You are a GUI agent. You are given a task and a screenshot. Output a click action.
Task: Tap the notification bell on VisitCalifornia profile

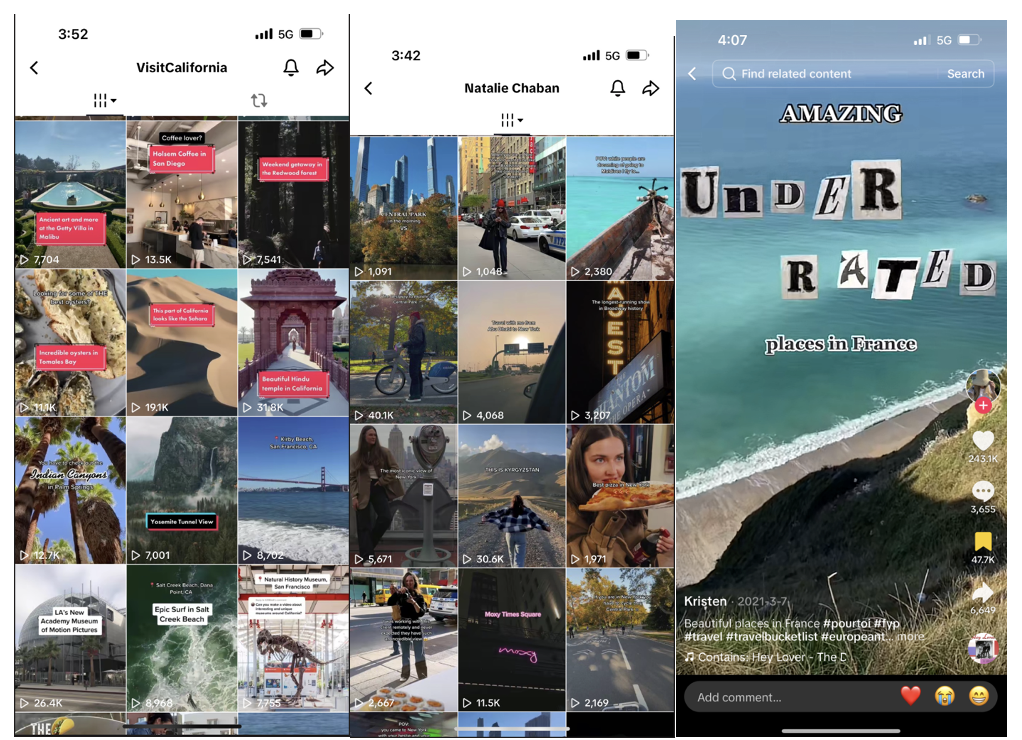[291, 68]
